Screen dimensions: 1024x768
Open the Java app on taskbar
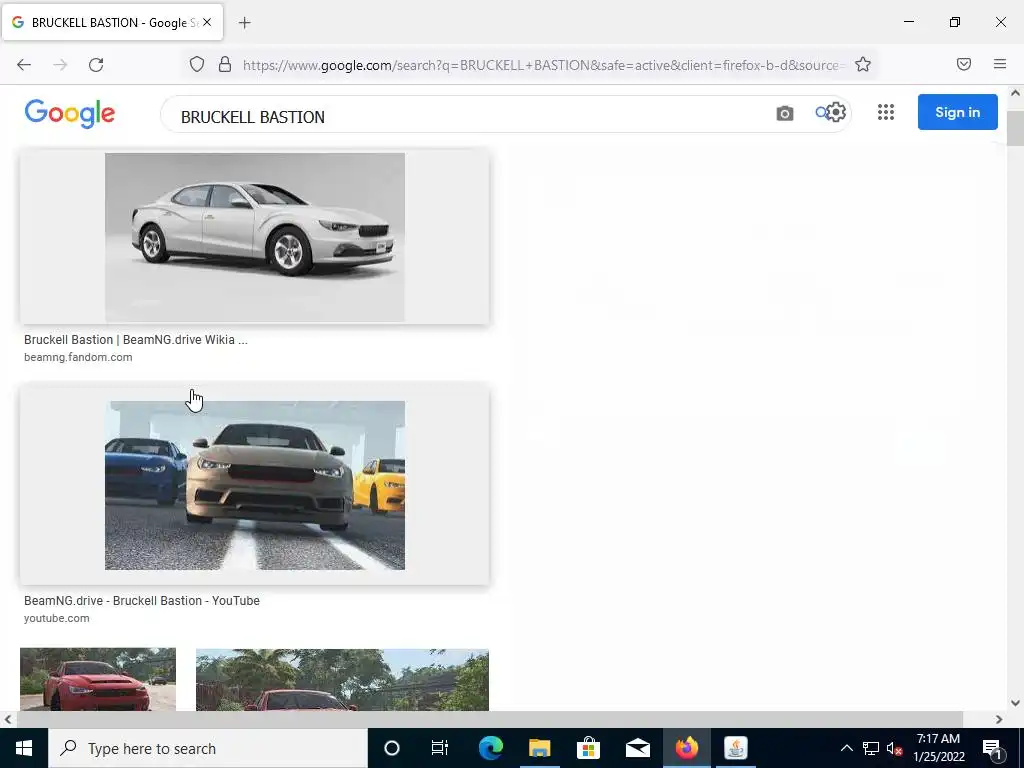point(735,748)
